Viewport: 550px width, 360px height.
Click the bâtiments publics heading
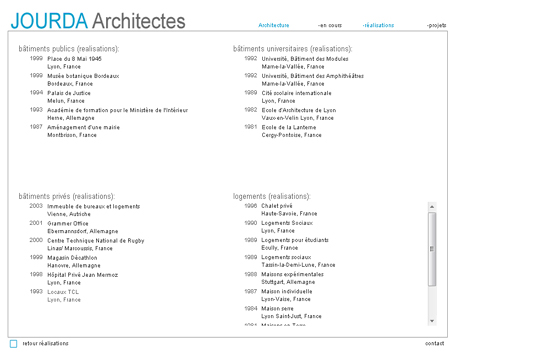point(69,49)
